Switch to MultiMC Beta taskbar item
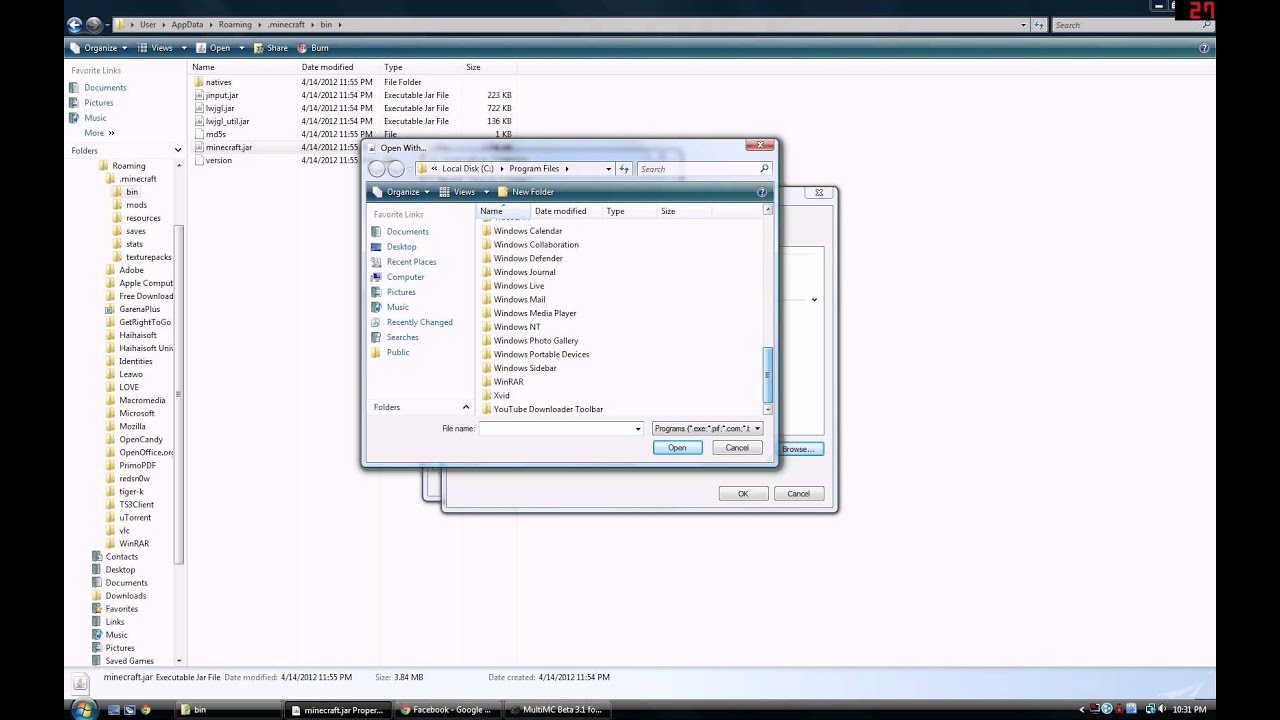1280x720 pixels. (556, 710)
